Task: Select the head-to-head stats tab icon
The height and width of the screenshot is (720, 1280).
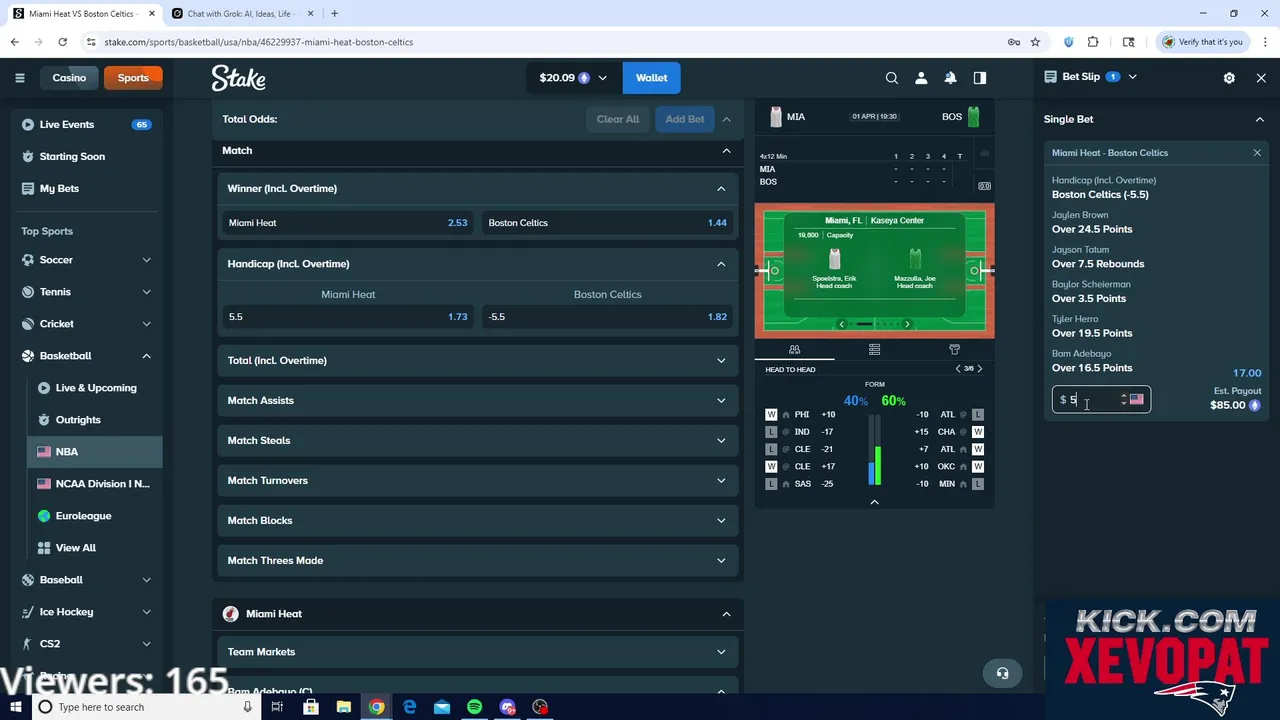Action: (794, 349)
